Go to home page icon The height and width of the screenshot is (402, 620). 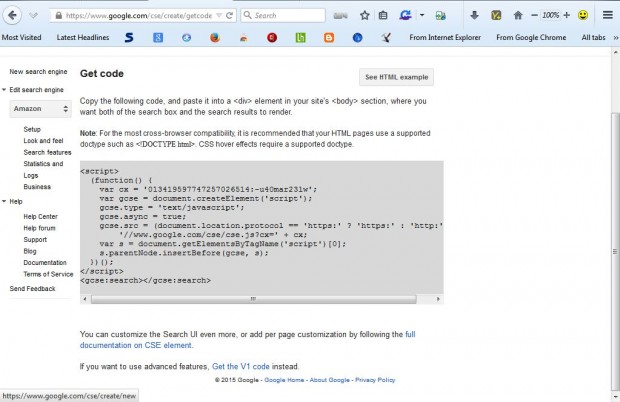tap(518, 15)
